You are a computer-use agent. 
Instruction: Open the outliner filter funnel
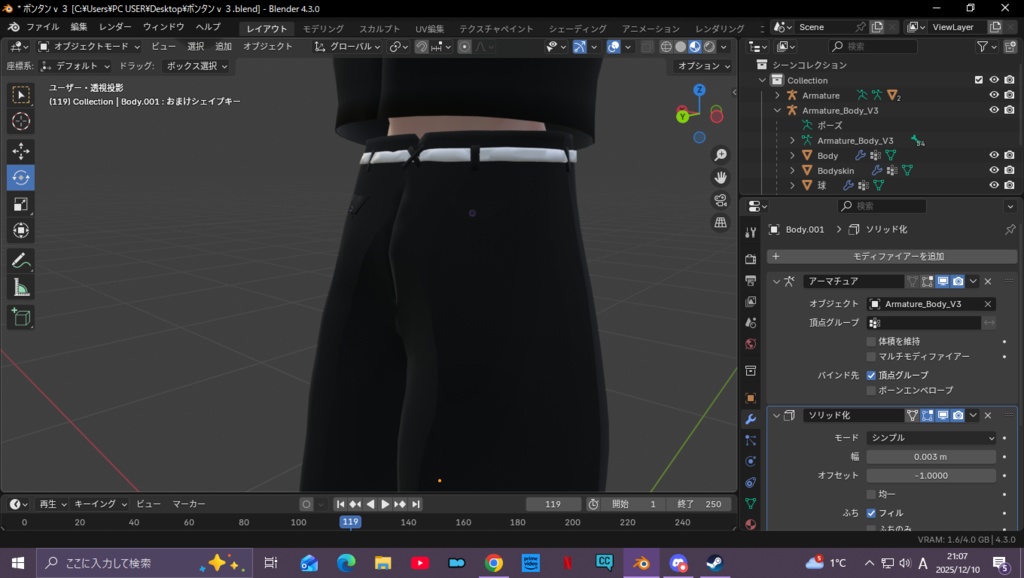(982, 46)
